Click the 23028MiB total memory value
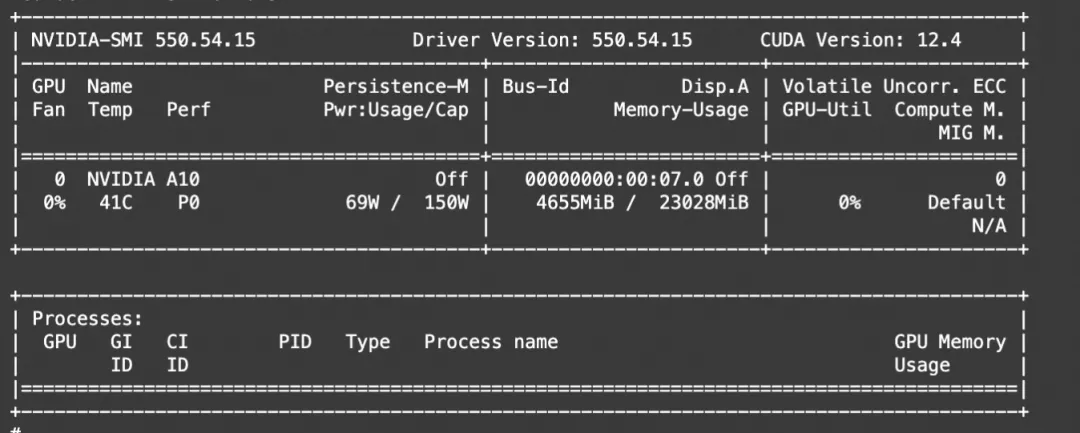This screenshot has width=1080, height=433. click(x=704, y=202)
